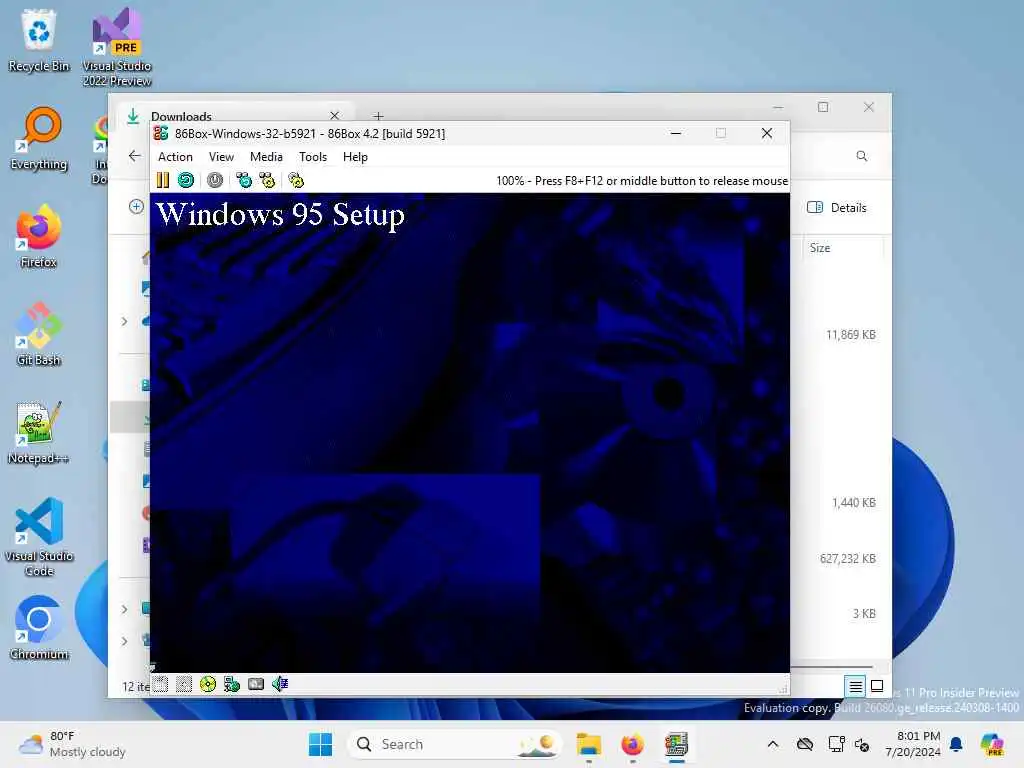The height and width of the screenshot is (768, 1024).
Task: Click the CD-ROM drive status icon
Action: [208, 684]
